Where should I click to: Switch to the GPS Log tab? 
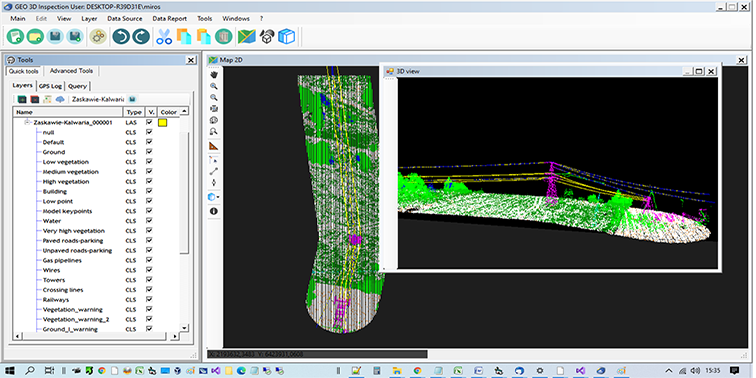[51, 86]
